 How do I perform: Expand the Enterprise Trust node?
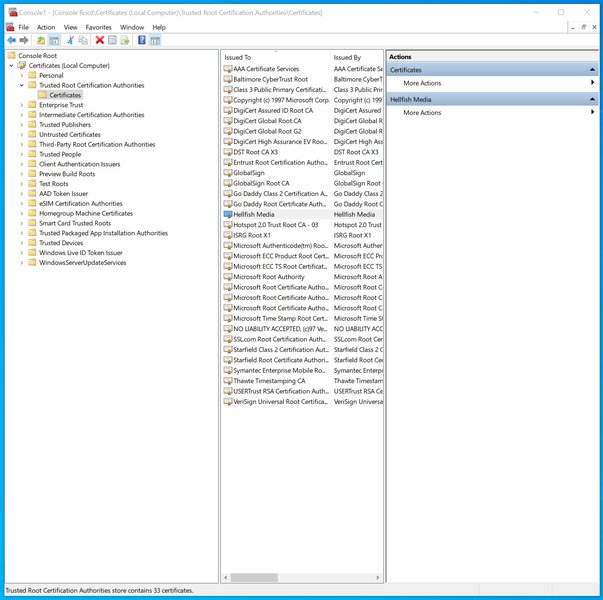point(22,105)
